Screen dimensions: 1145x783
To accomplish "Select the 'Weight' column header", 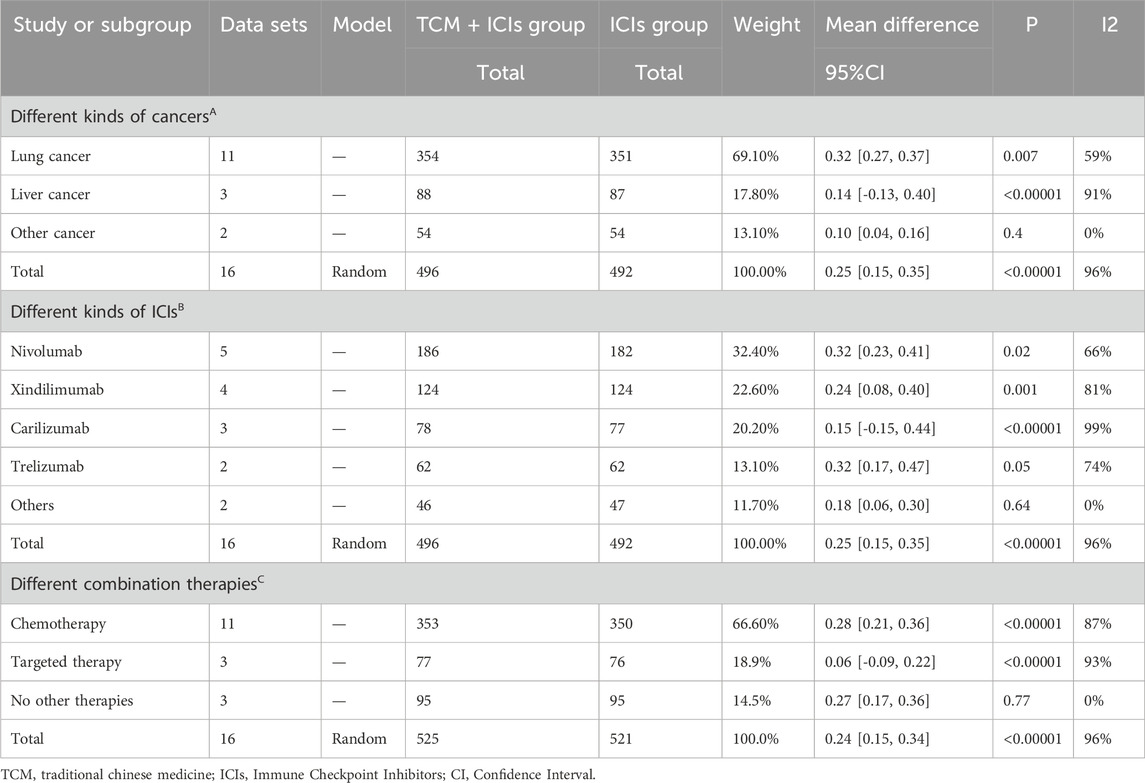I will tap(766, 25).
